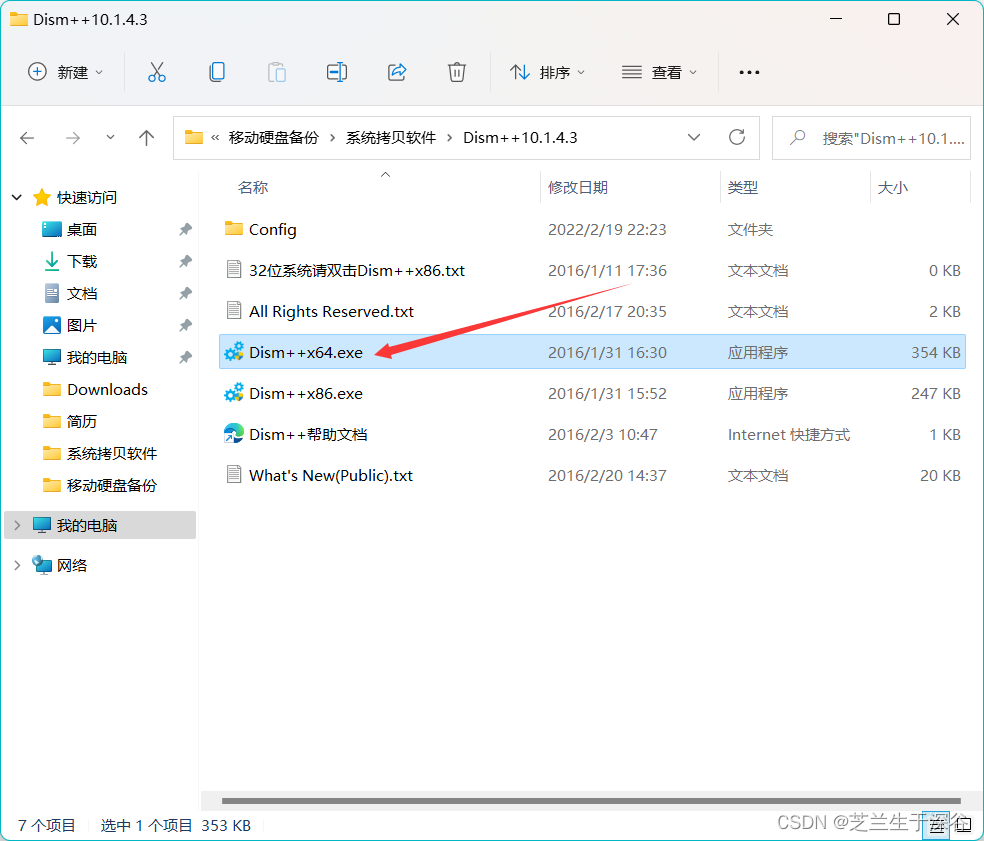Click the Share icon

click(397, 72)
